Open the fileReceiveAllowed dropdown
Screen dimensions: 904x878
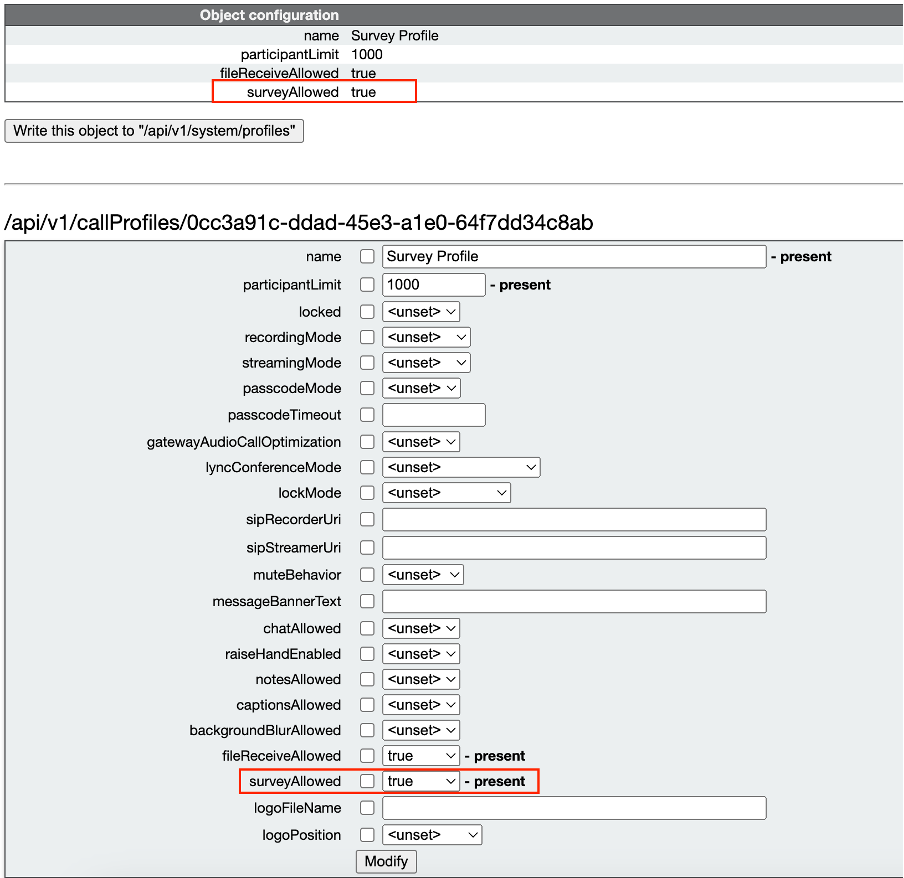pos(420,755)
